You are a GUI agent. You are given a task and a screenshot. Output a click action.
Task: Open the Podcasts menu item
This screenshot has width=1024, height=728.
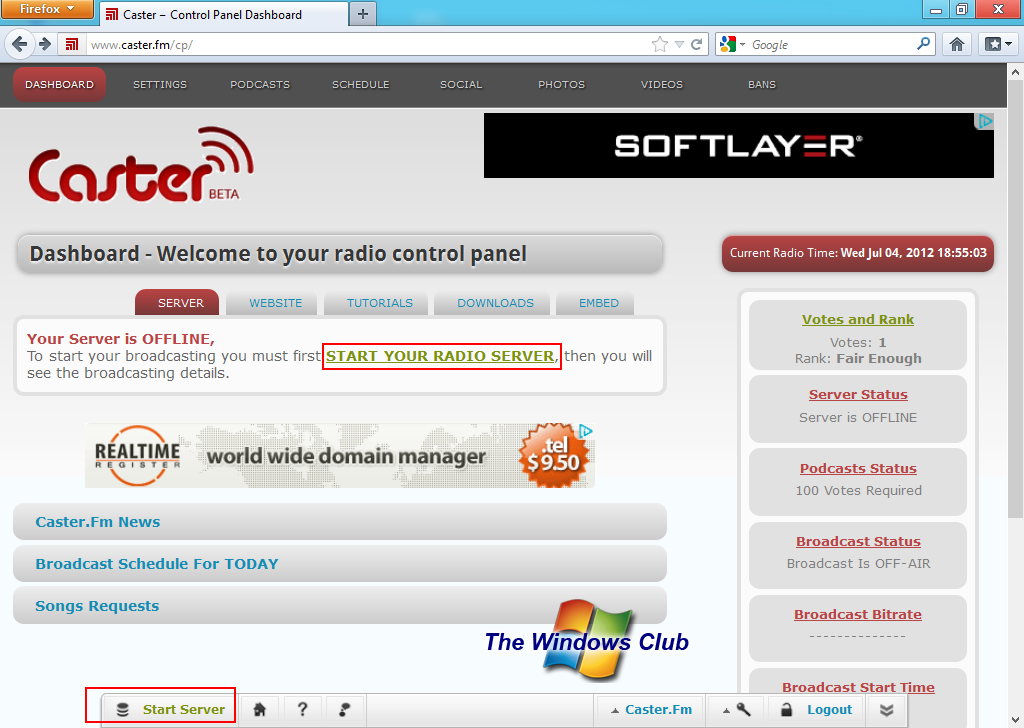click(x=260, y=84)
